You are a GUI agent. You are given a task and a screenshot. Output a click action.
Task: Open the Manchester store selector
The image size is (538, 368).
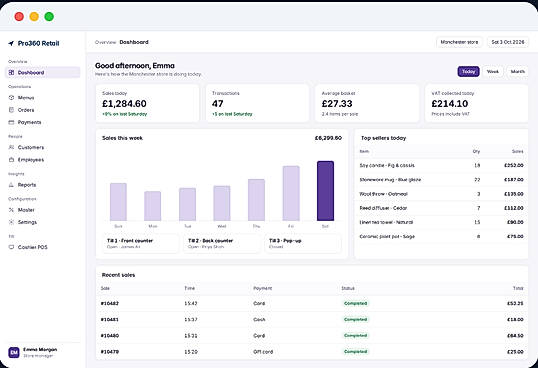459,42
